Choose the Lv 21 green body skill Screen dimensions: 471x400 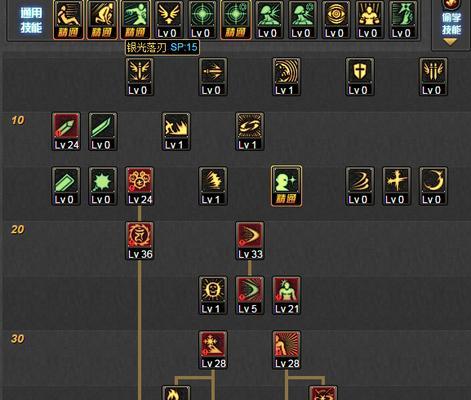(286, 295)
